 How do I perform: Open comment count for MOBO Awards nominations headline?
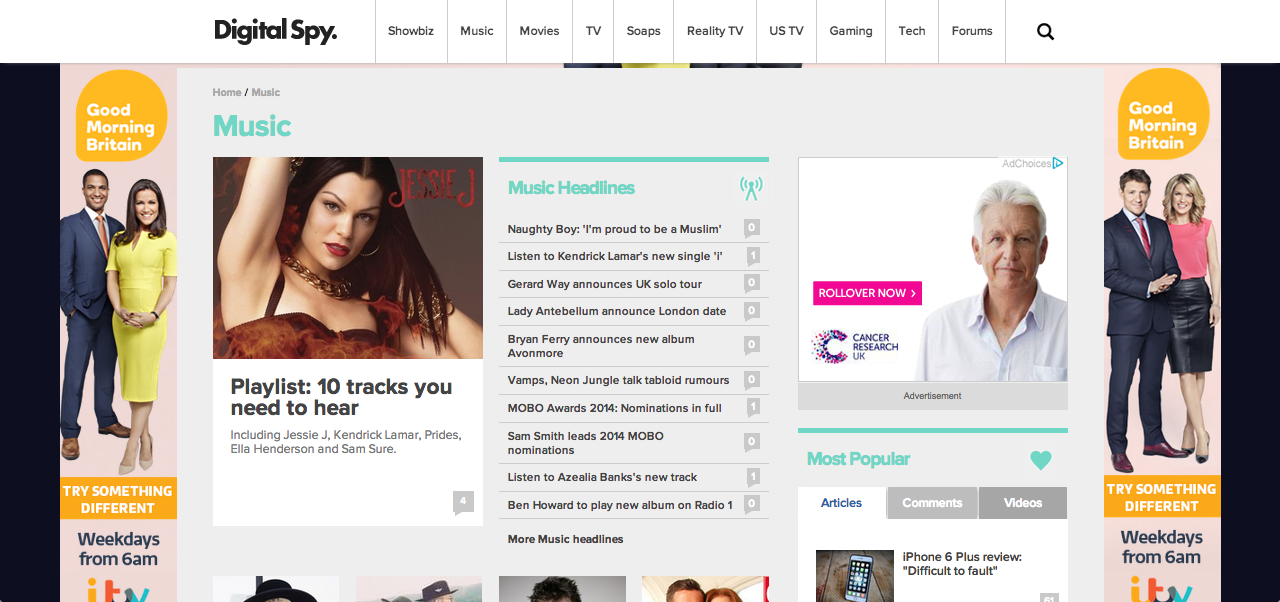click(752, 407)
